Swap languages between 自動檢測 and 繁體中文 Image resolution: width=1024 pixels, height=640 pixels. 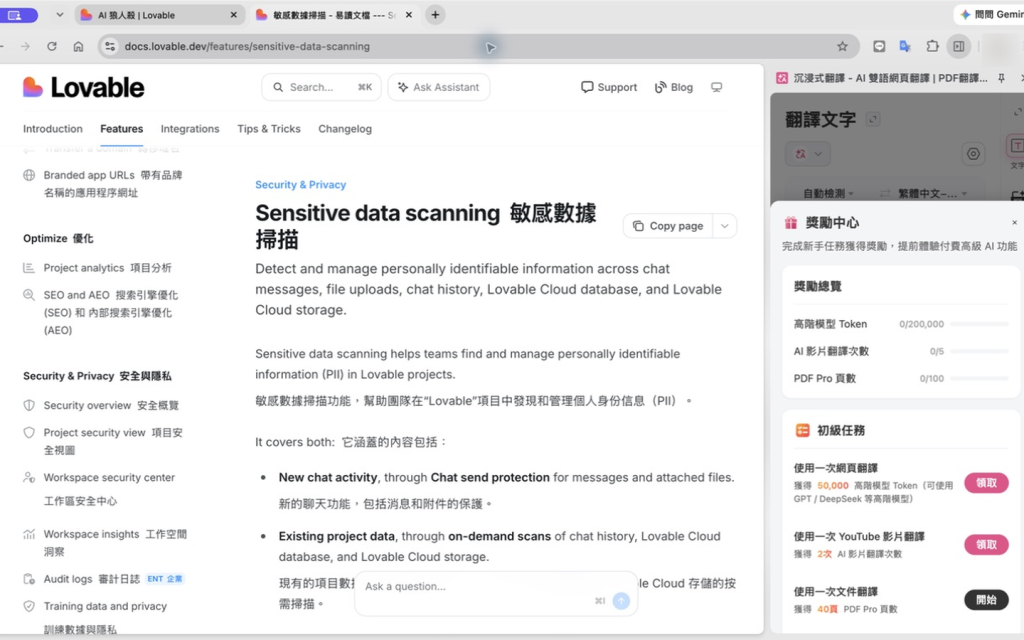pos(885,193)
